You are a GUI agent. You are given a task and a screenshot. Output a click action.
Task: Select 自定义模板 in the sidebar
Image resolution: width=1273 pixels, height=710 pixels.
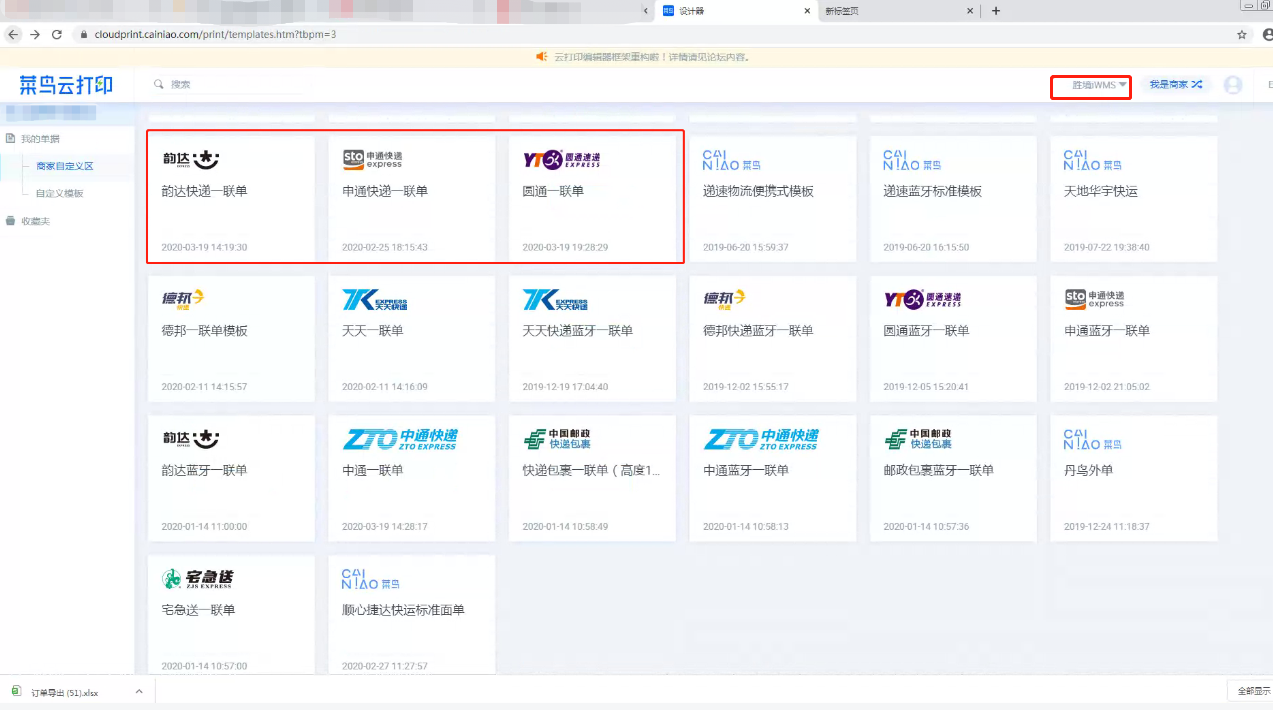(59, 193)
